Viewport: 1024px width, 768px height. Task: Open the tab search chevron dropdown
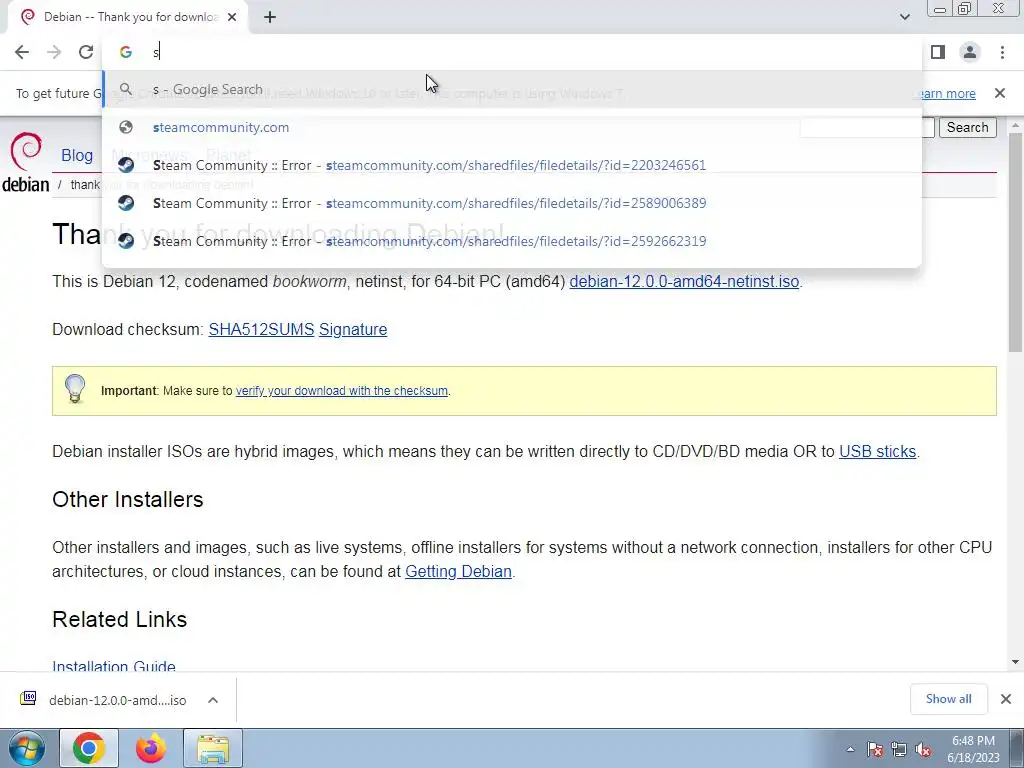coord(904,17)
